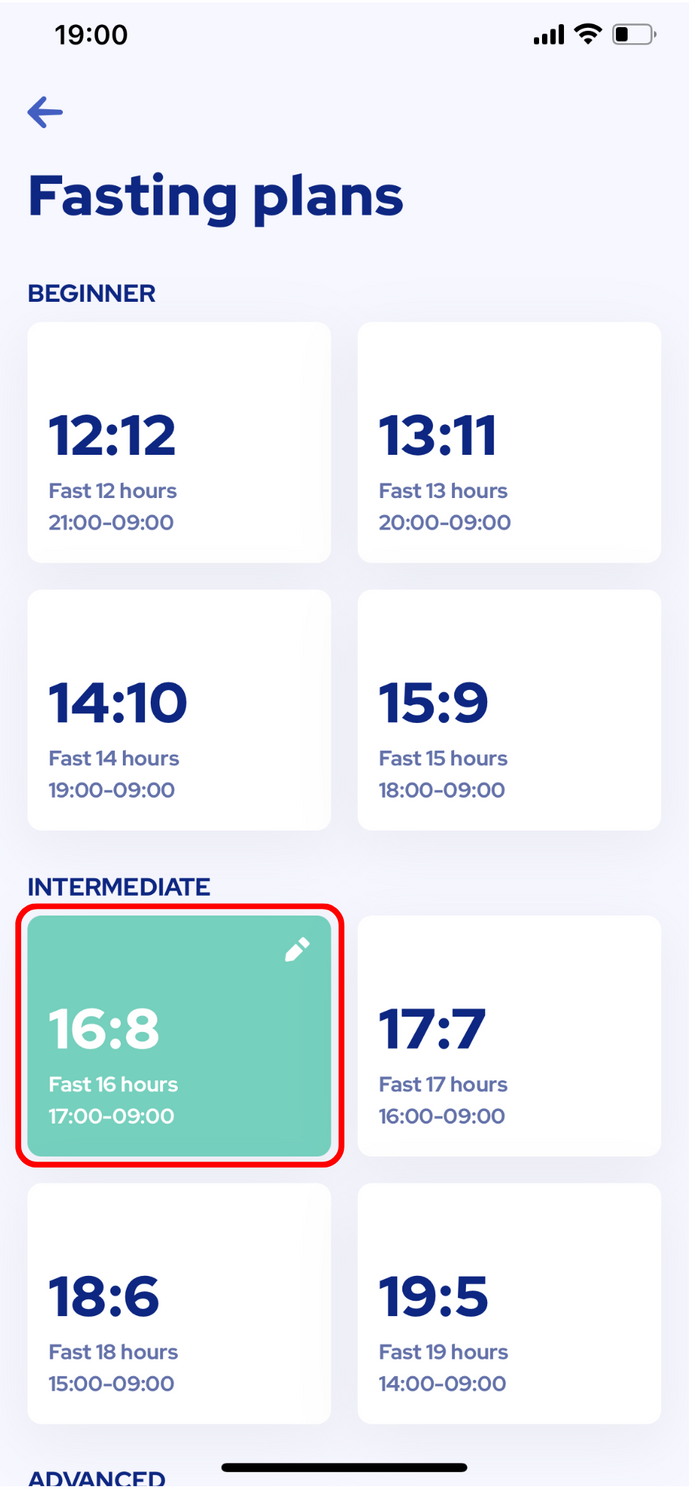Tap the battery indicator icon
Screen dimensions: 692x1500
point(634,35)
